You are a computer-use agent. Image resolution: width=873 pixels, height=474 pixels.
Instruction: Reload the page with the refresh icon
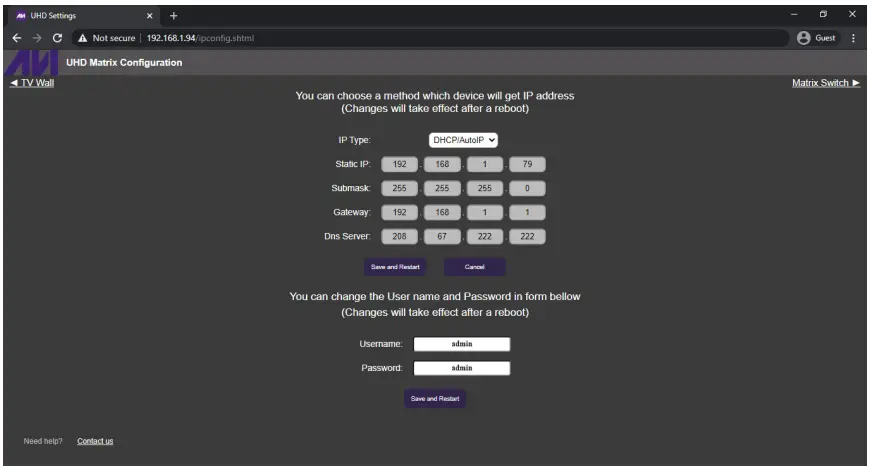[x=57, y=38]
